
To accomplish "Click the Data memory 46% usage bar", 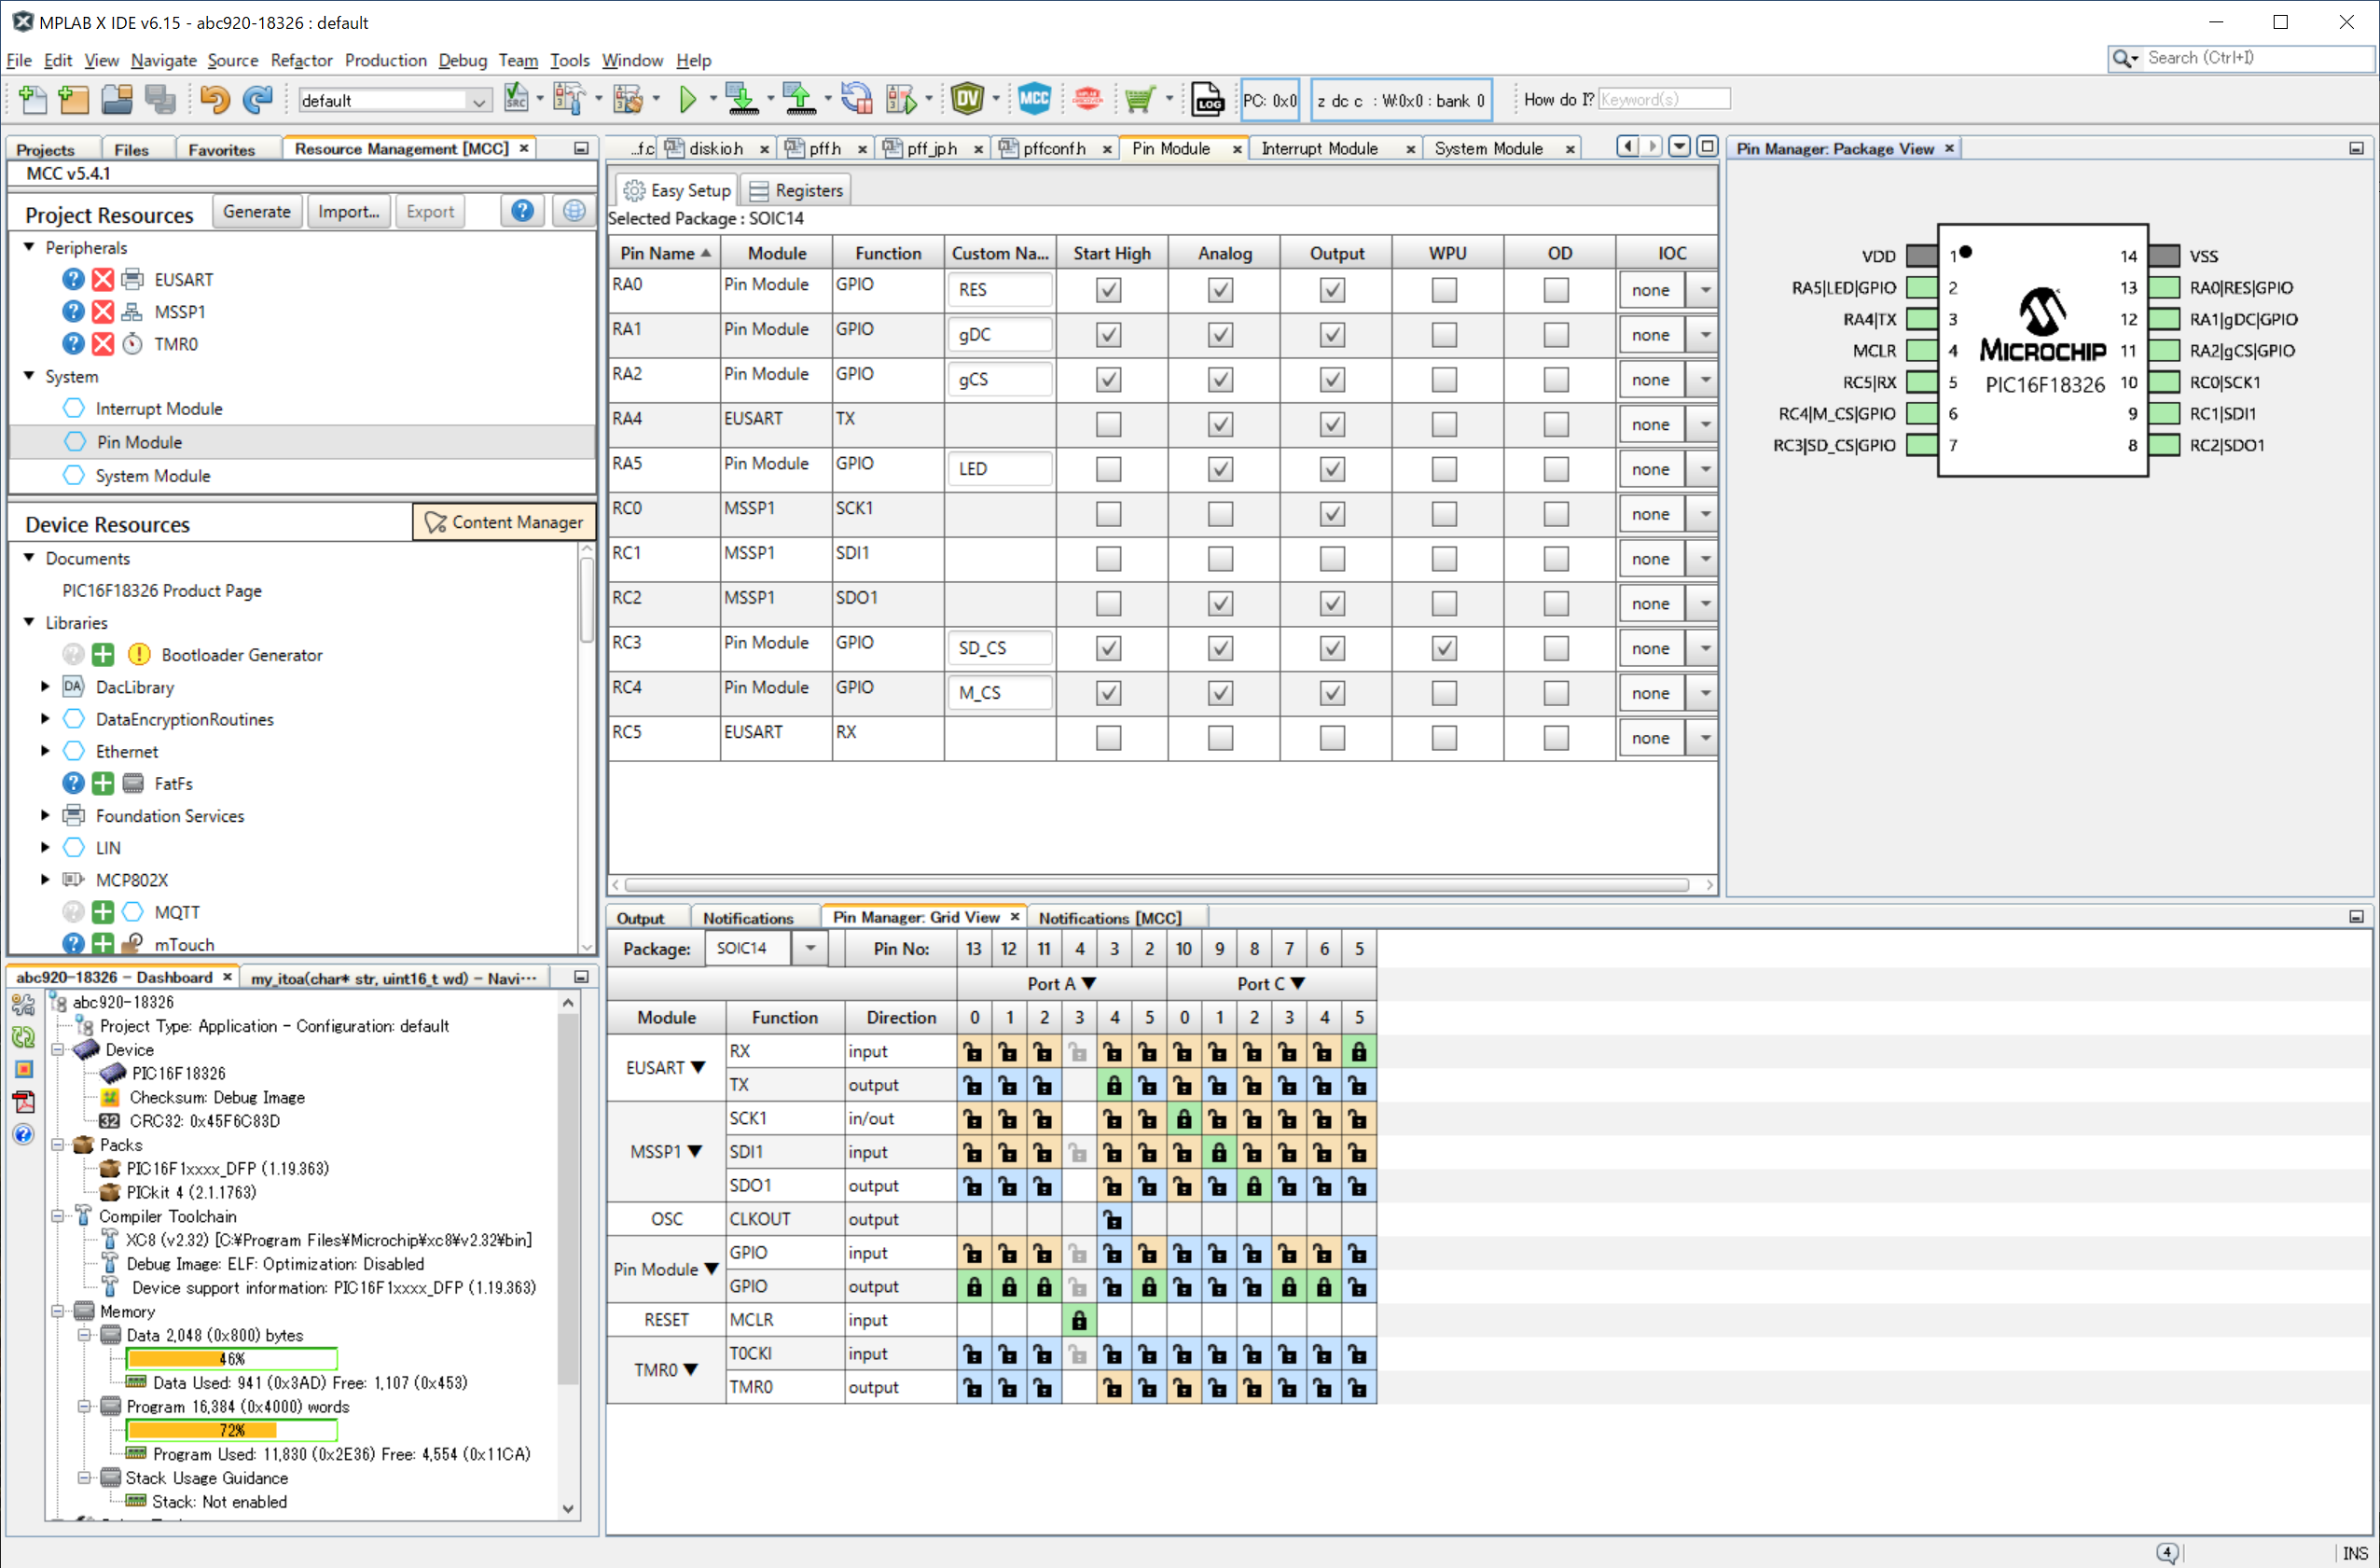I will coord(232,1359).
